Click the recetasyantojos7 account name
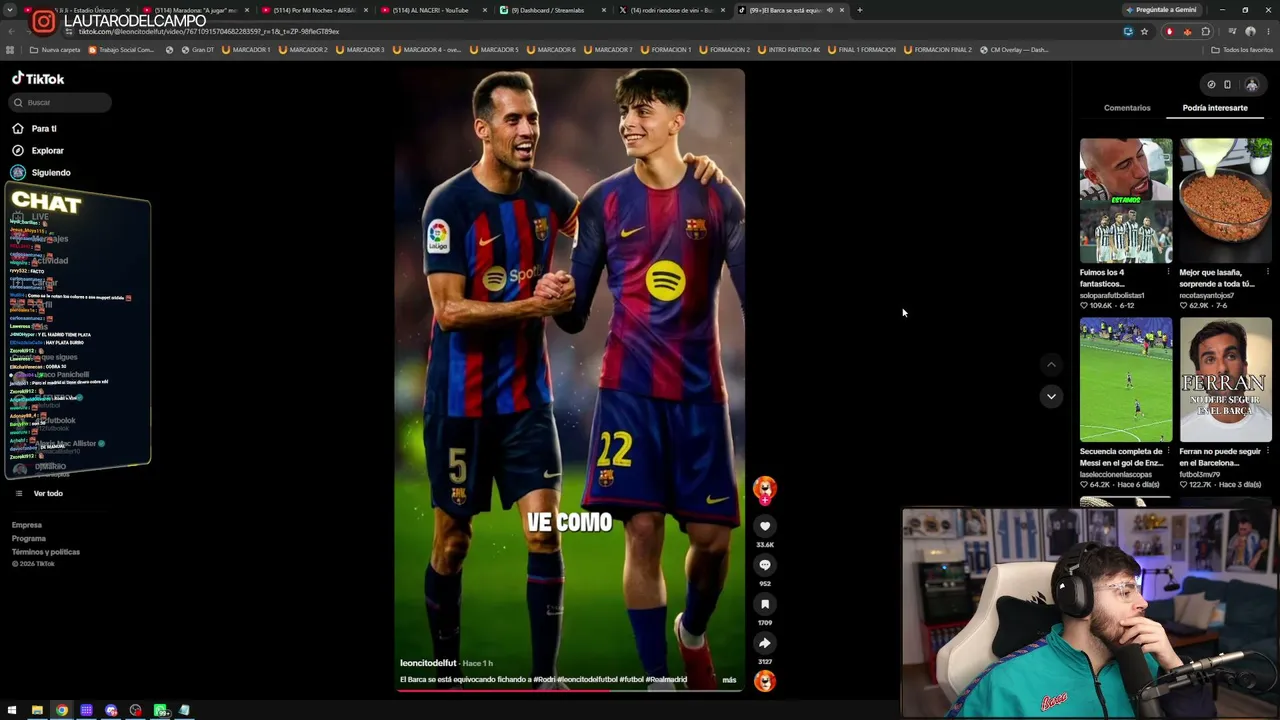 (x=1207, y=296)
